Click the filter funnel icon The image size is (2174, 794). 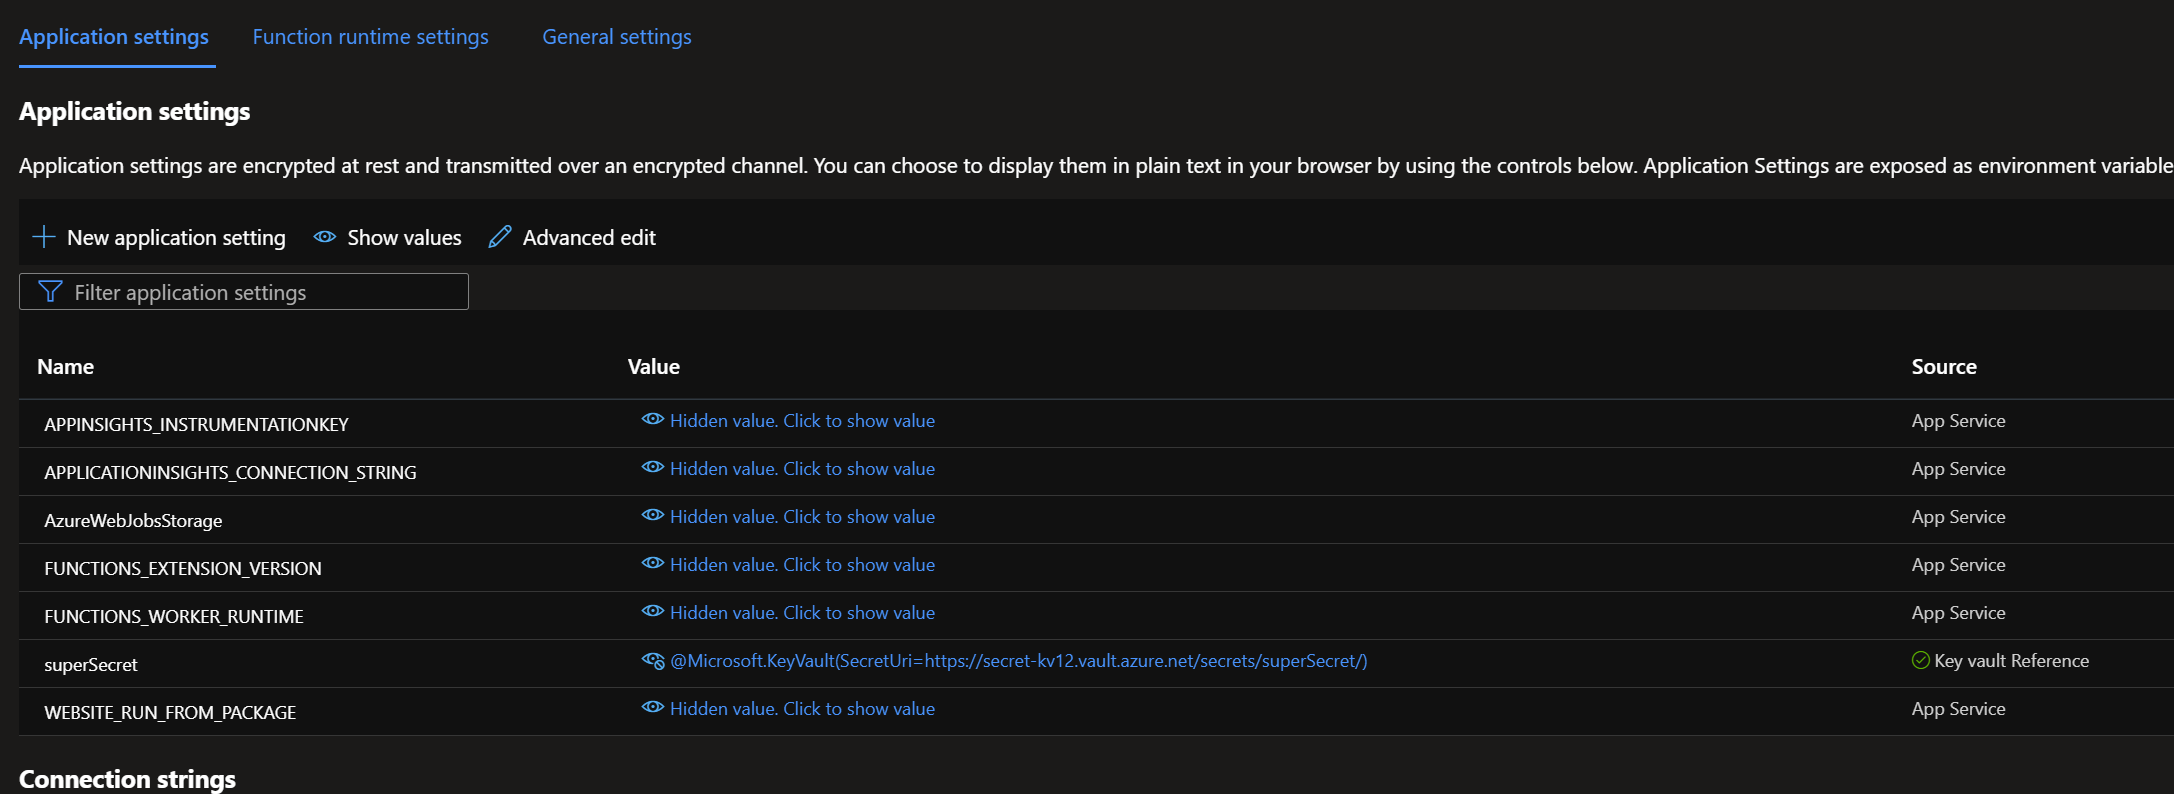[x=50, y=292]
